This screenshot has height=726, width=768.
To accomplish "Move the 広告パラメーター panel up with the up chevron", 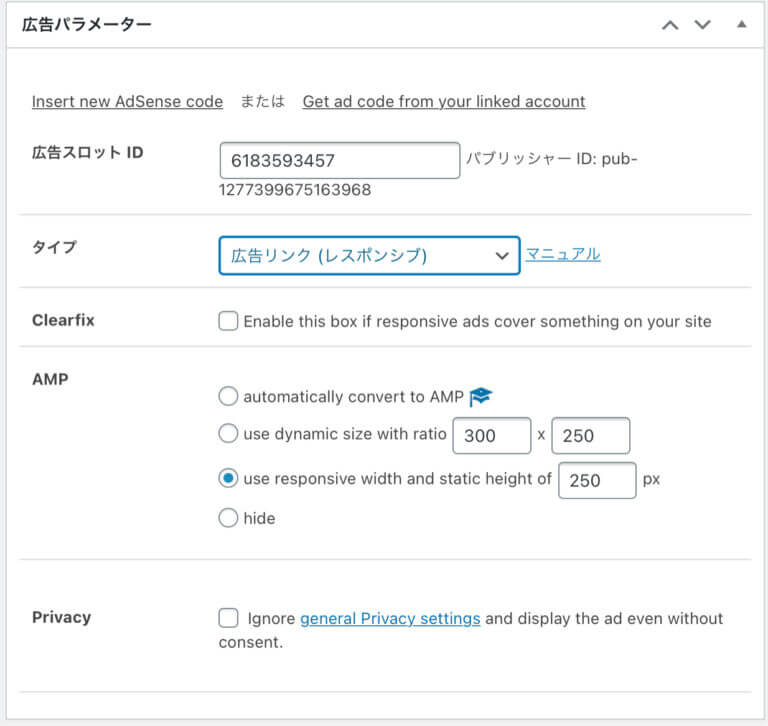I will coord(670,25).
